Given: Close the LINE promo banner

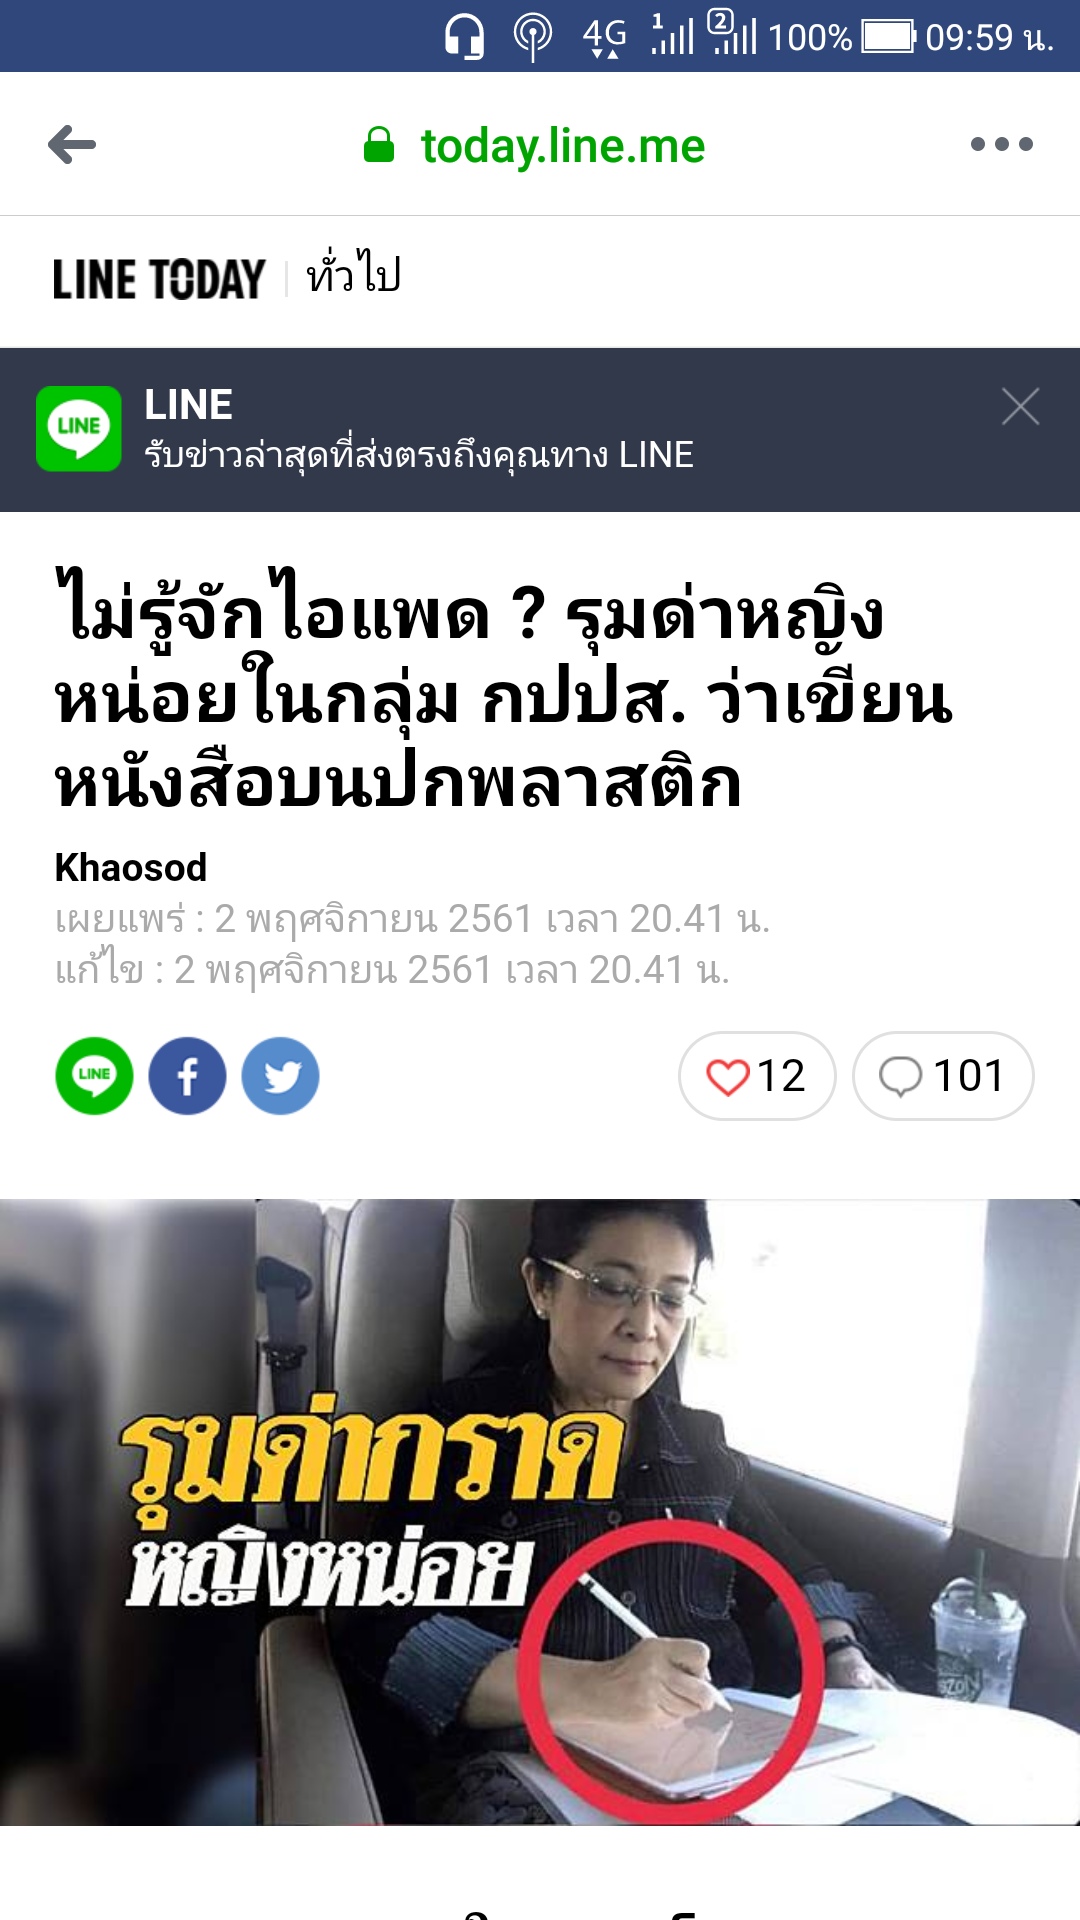Looking at the screenshot, I should [x=1020, y=406].
